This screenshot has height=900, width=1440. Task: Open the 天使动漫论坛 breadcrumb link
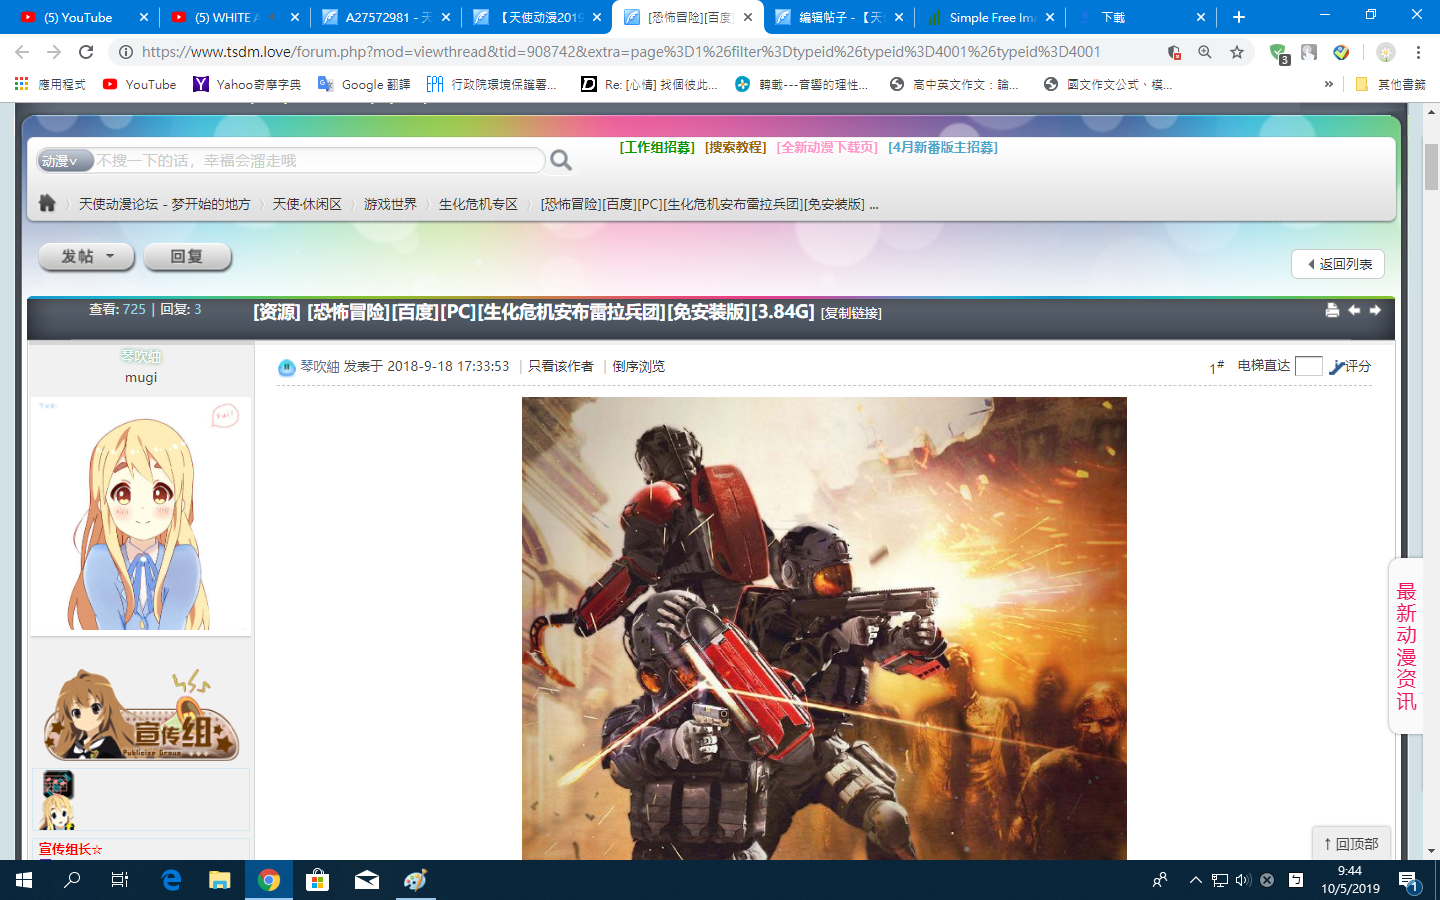point(165,204)
